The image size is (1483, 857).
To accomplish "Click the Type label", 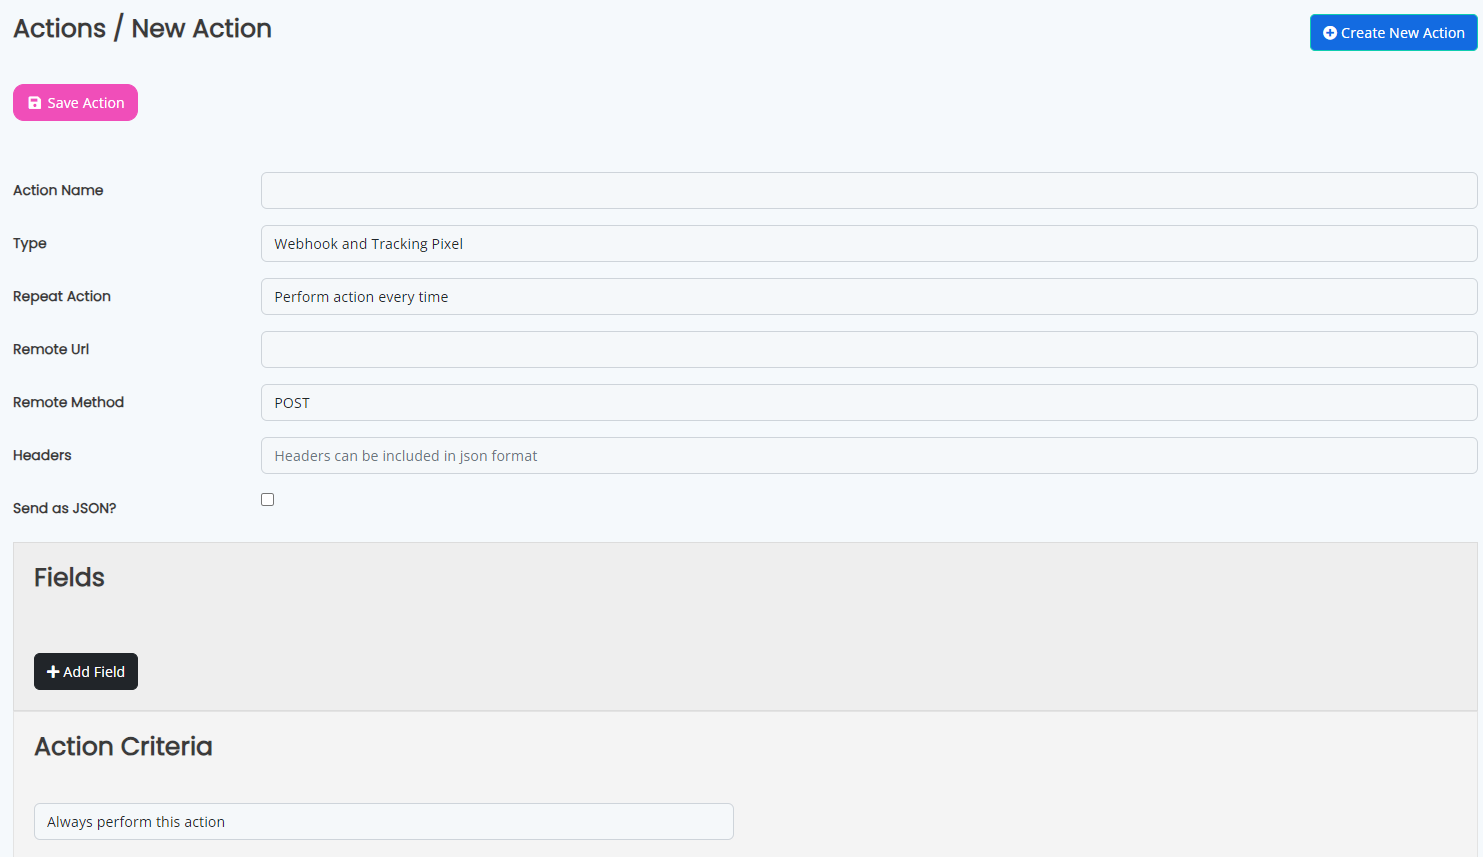I will click(30, 243).
